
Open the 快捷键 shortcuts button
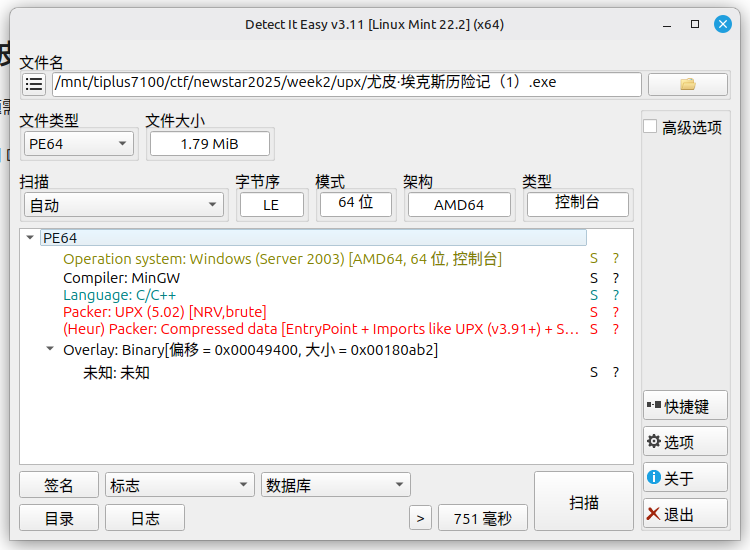(685, 406)
